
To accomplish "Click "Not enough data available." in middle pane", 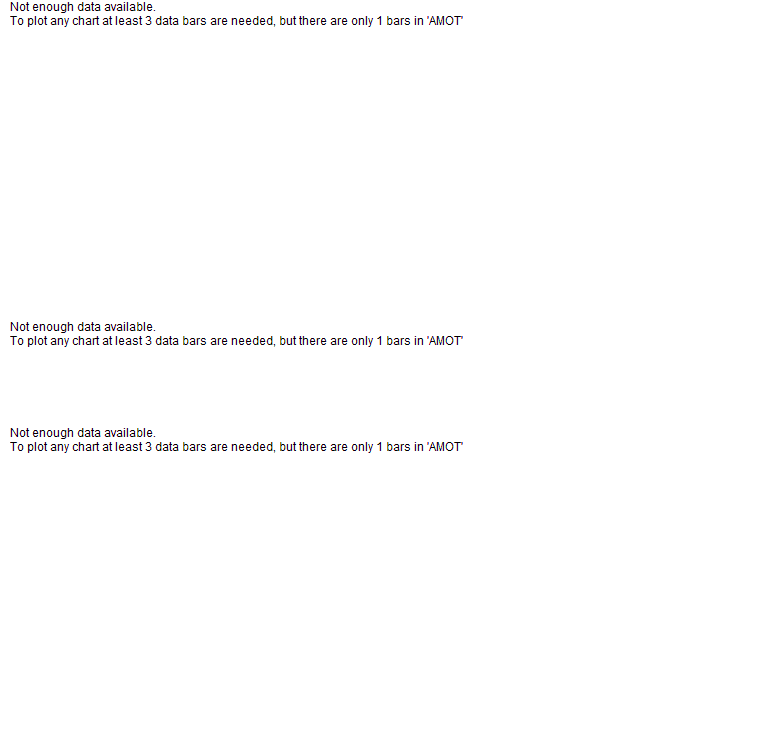I will pyautogui.click(x=83, y=327).
